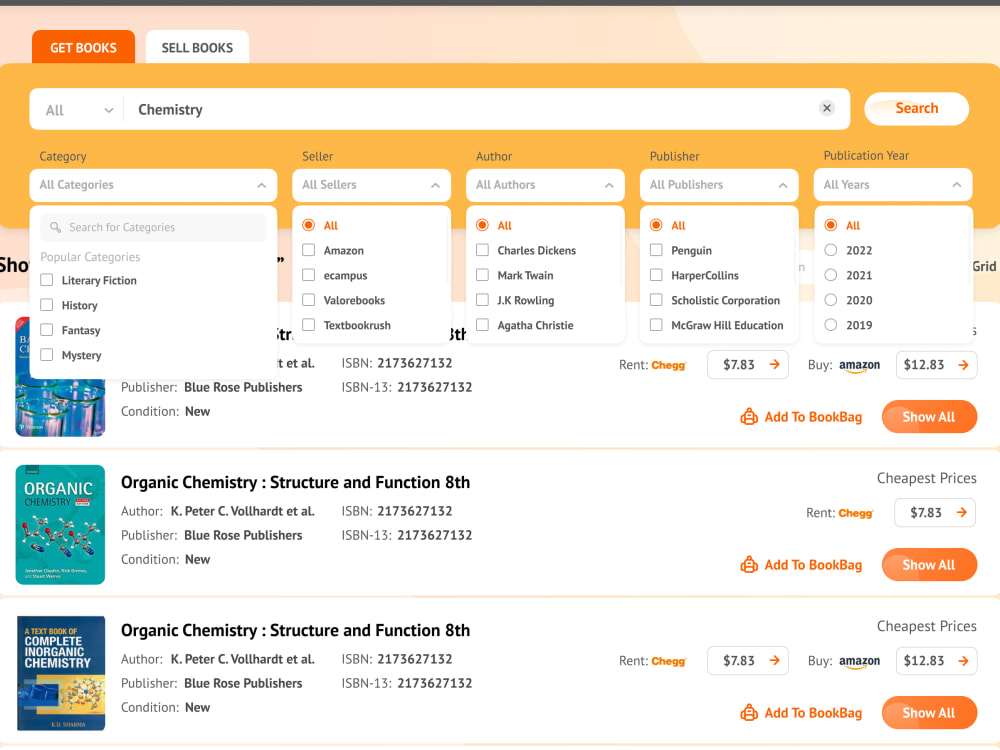Collapse the All Publishers dropdown
Image resolution: width=1000 pixels, height=750 pixels.
pos(719,185)
